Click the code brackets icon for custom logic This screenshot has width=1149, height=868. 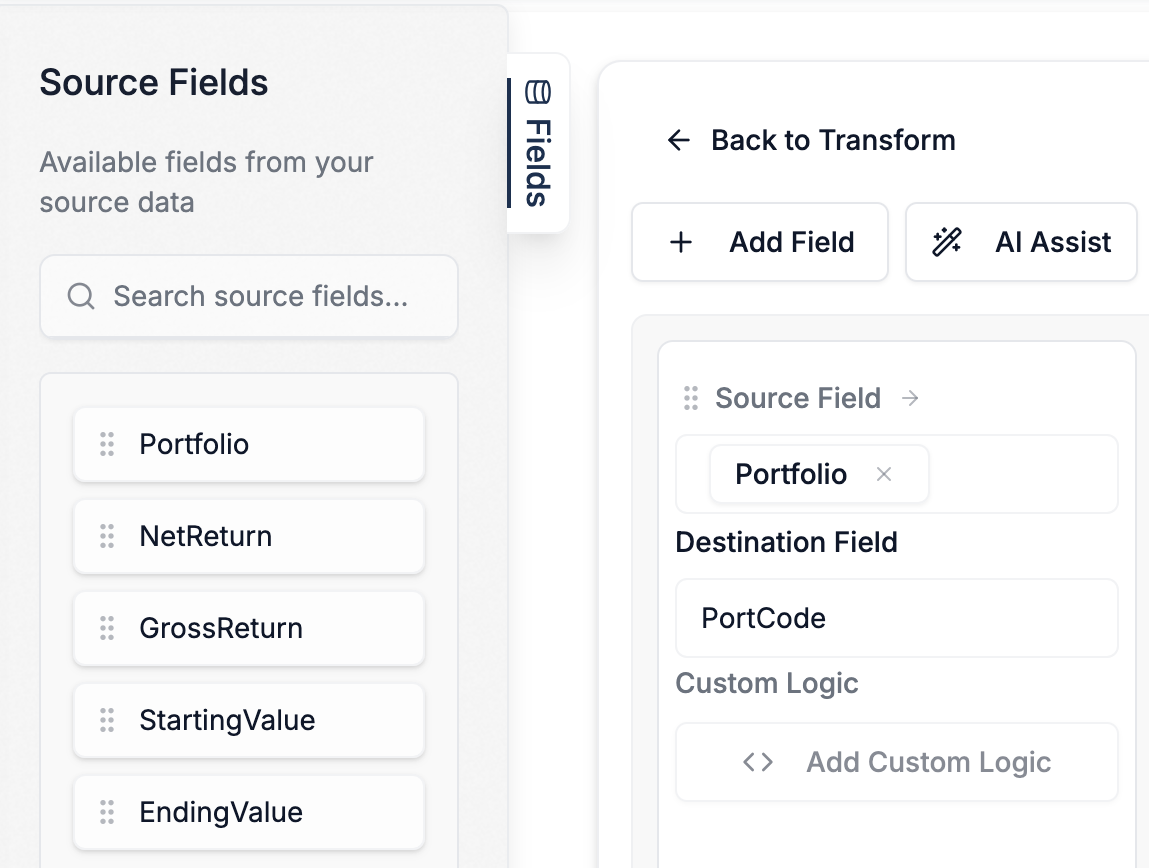(x=758, y=762)
